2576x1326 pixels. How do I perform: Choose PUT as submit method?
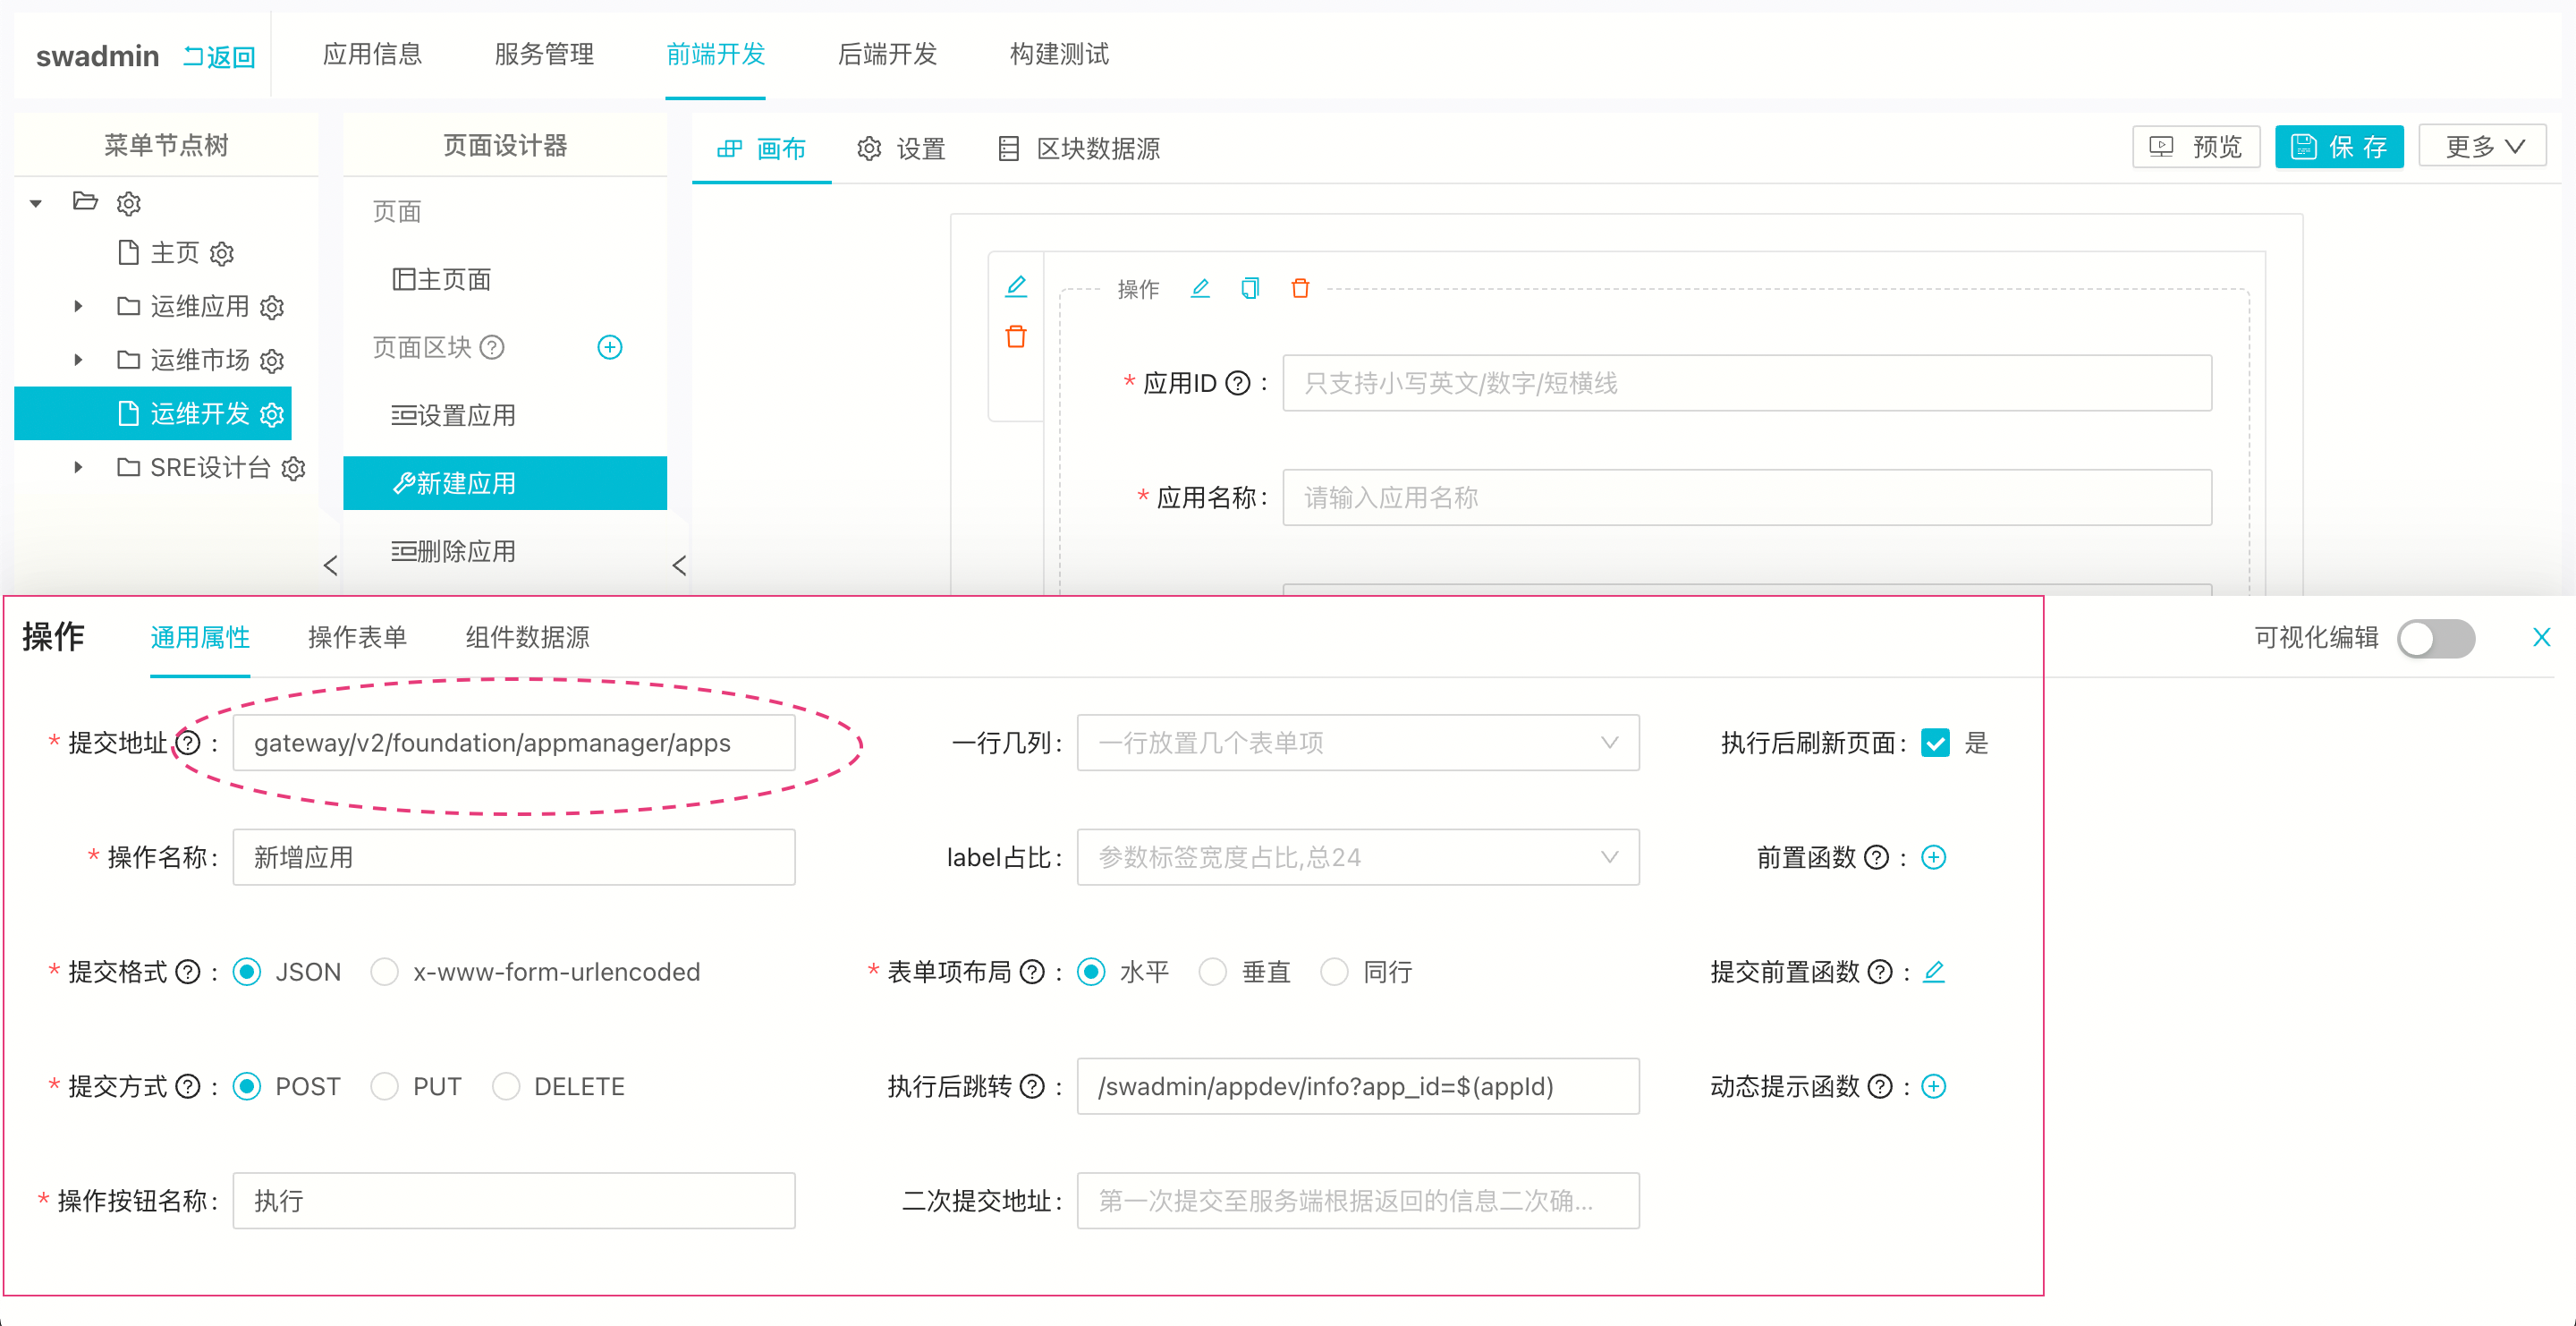tap(385, 1086)
